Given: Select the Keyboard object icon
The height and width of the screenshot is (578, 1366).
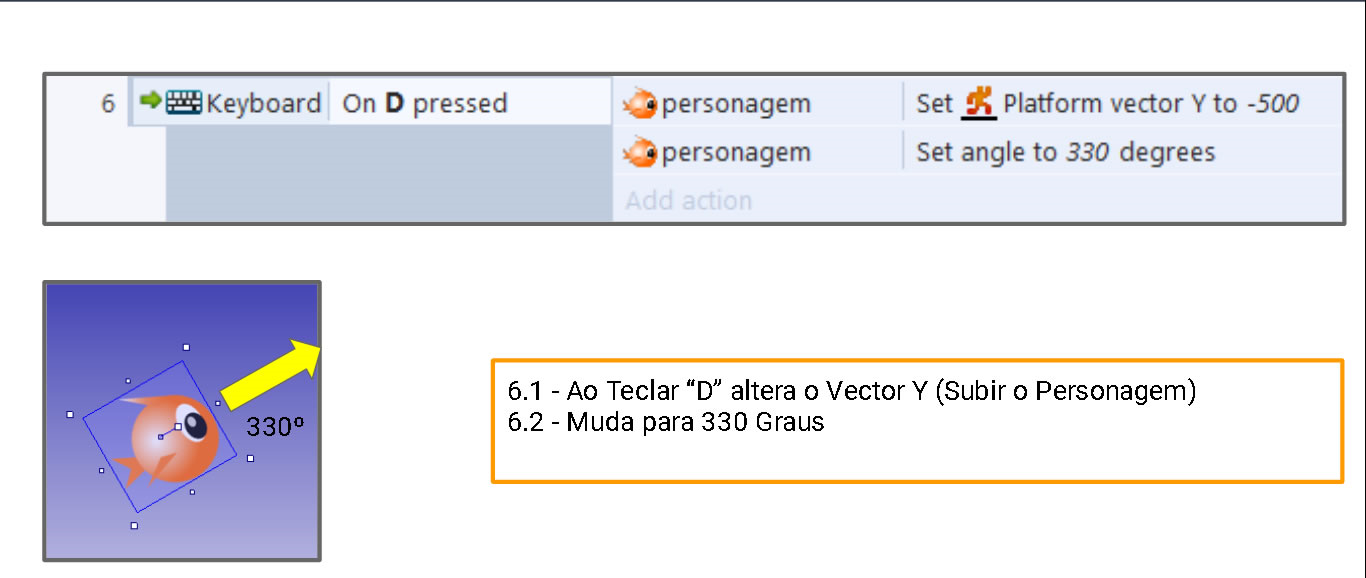Looking at the screenshot, I should [184, 102].
